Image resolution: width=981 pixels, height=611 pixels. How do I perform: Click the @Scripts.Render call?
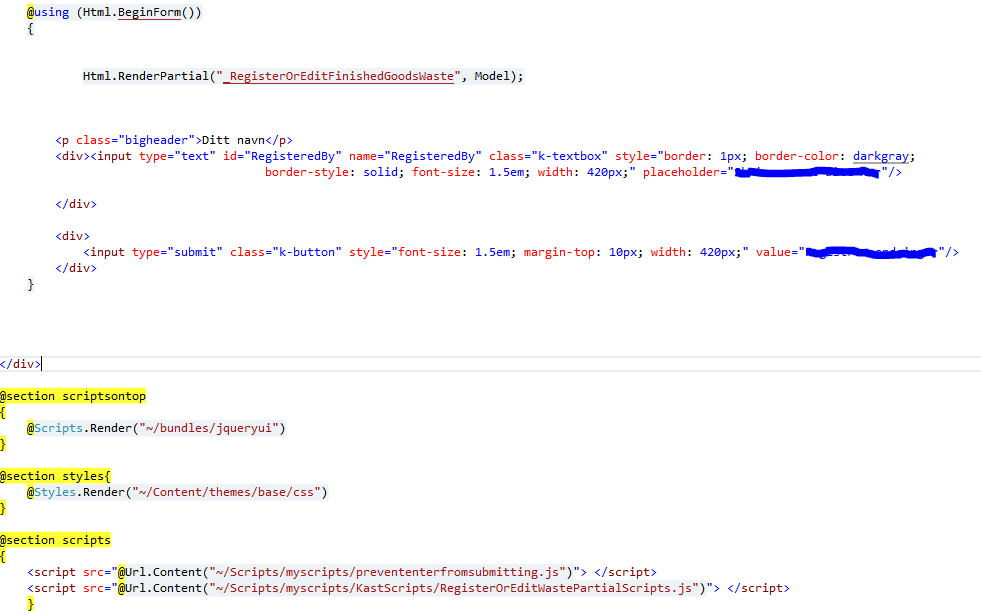pos(156,428)
